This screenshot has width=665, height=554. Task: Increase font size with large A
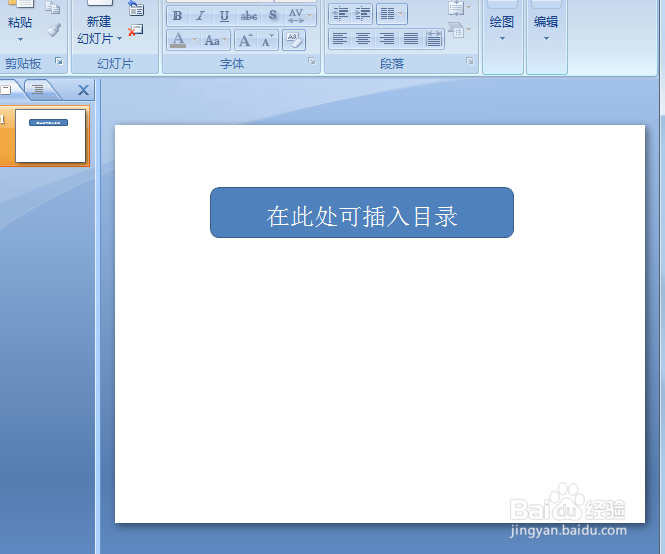coord(246,40)
